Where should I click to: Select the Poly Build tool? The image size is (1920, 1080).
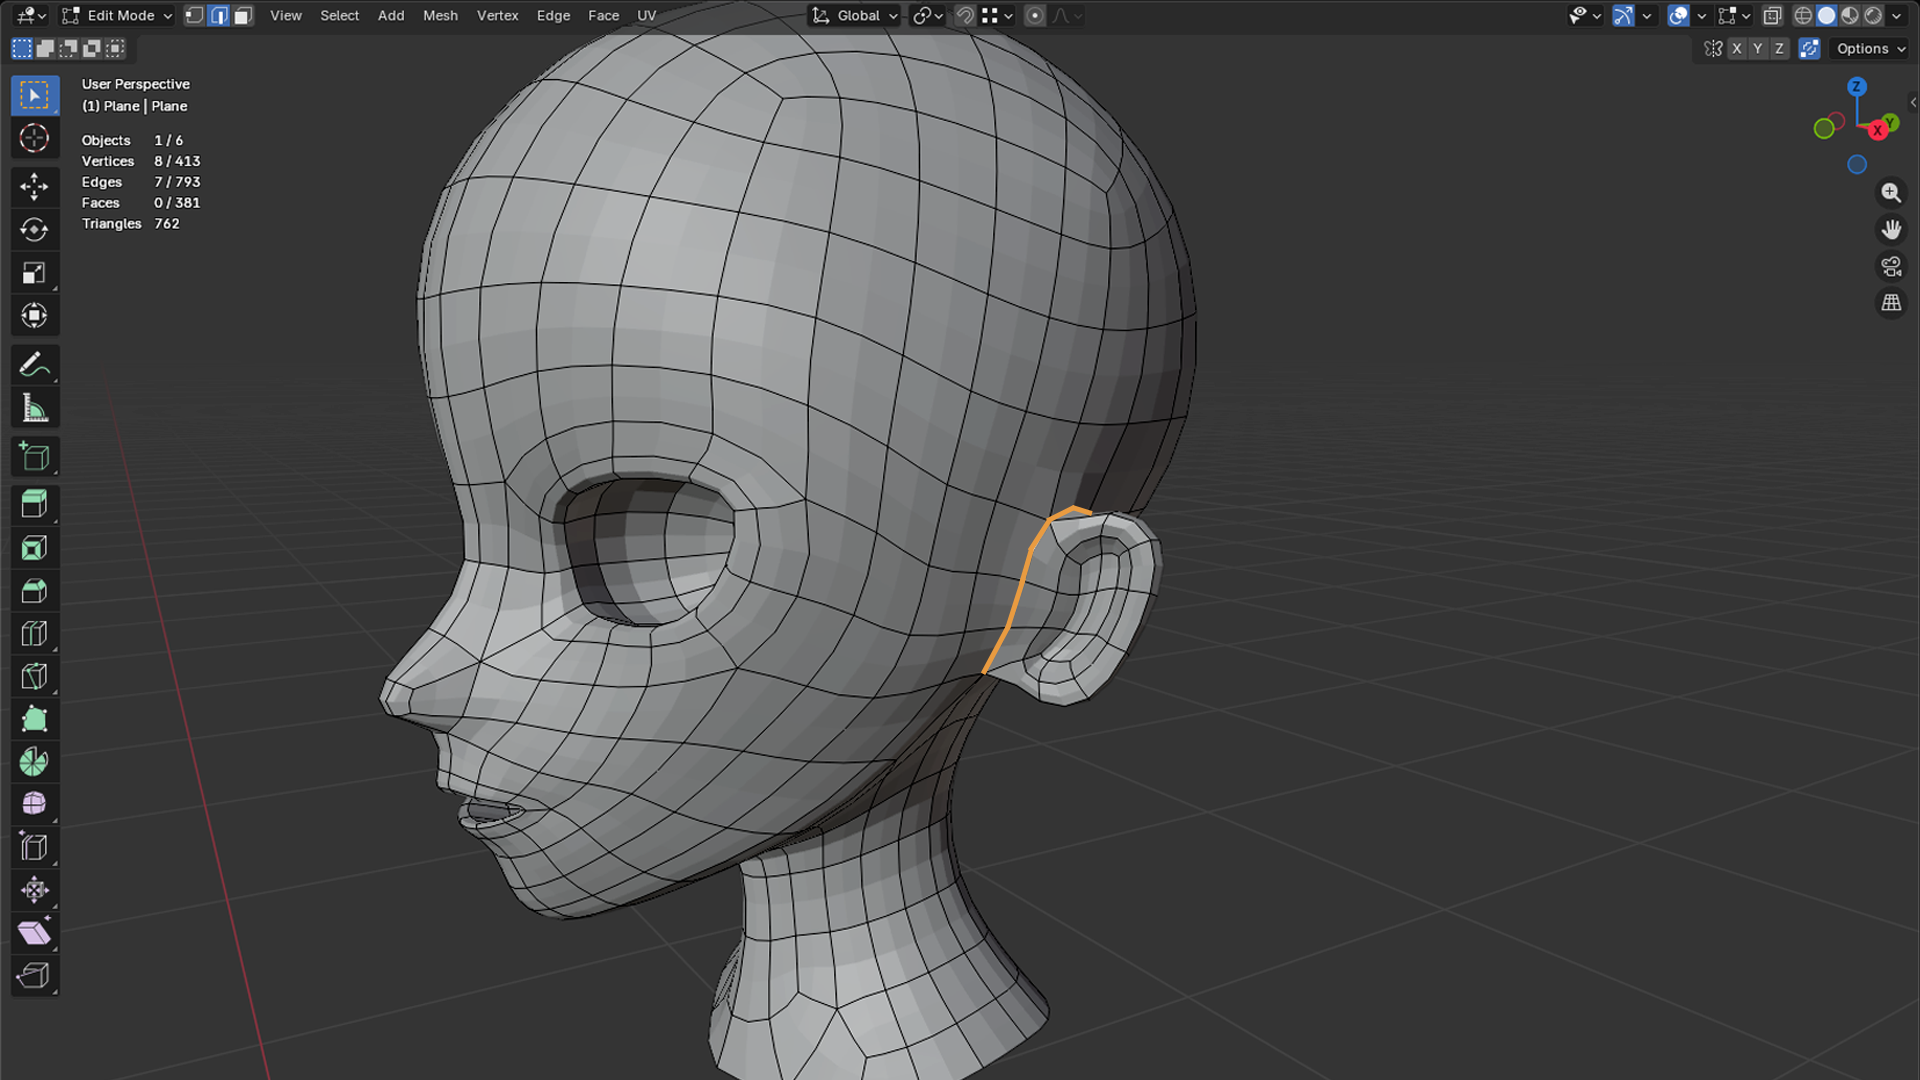click(34, 719)
